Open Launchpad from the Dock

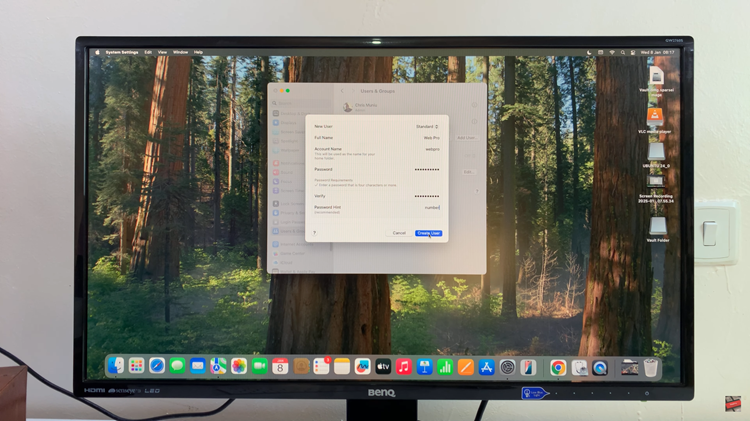tap(136, 366)
